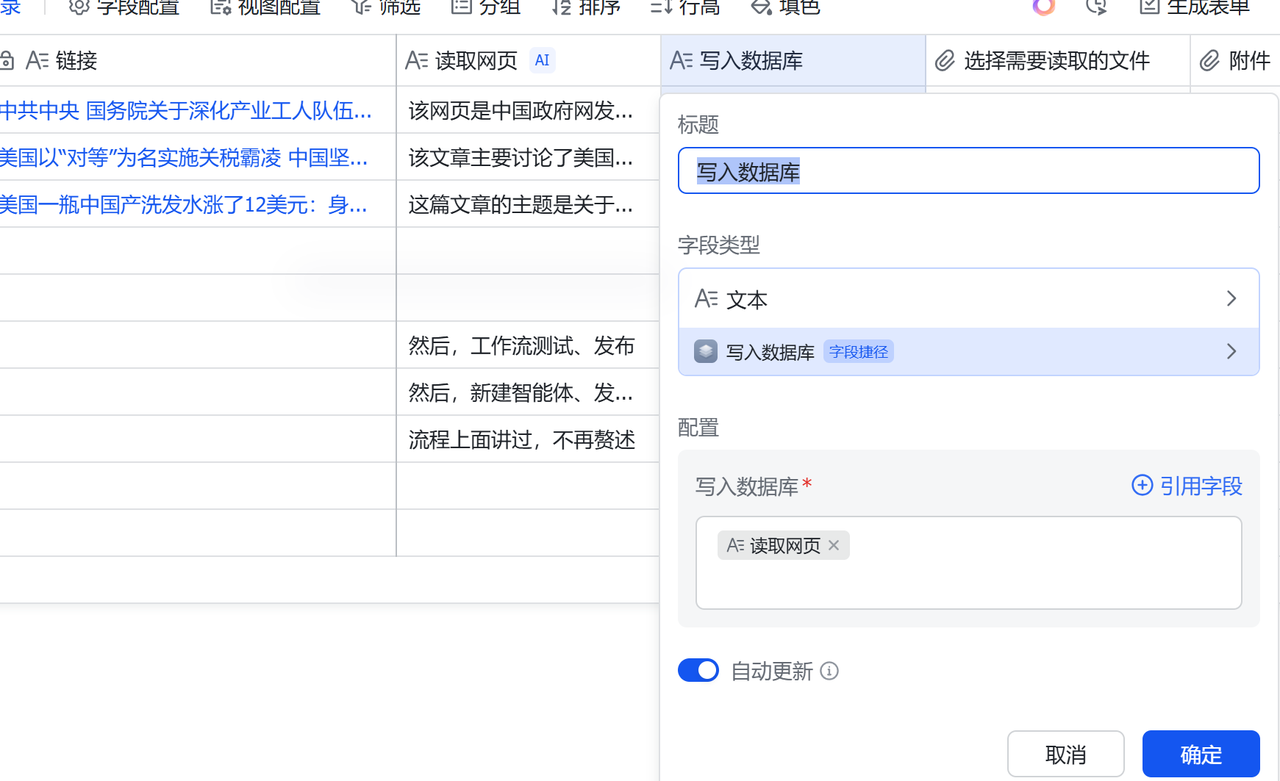Toggle off the 自动更新 switch
1280x781 pixels.
pos(698,670)
